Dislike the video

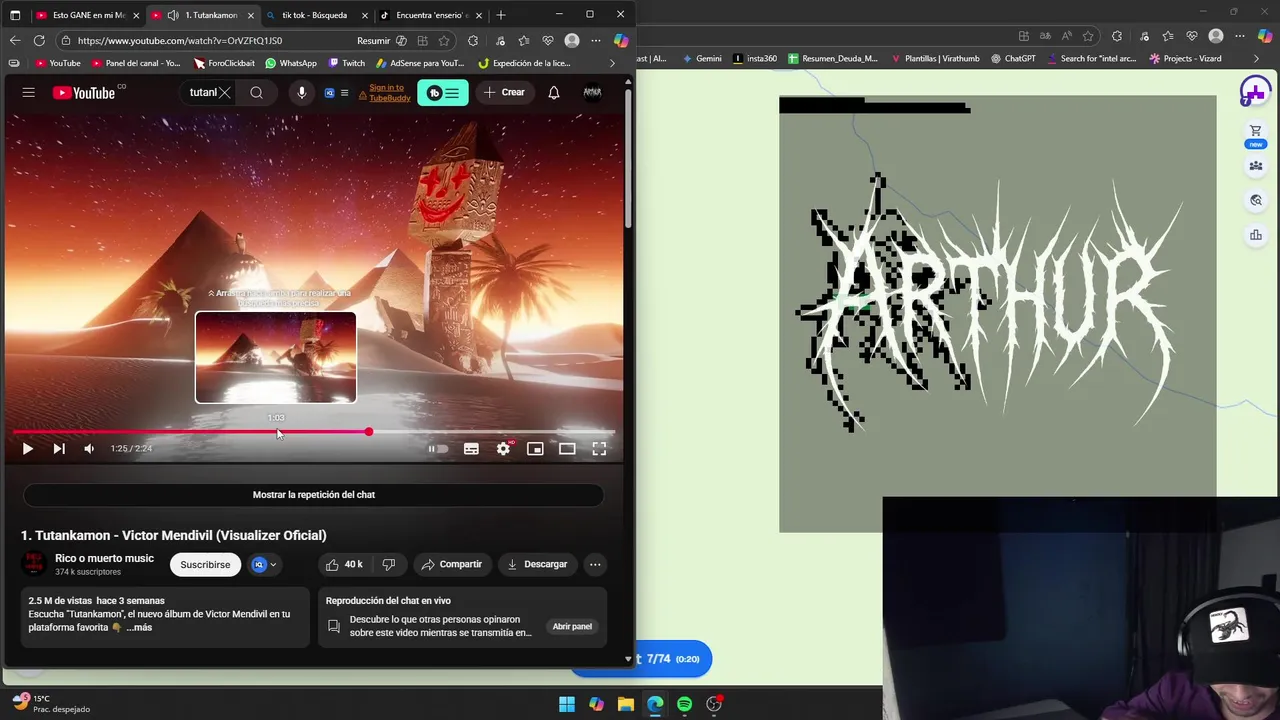pyautogui.click(x=389, y=564)
